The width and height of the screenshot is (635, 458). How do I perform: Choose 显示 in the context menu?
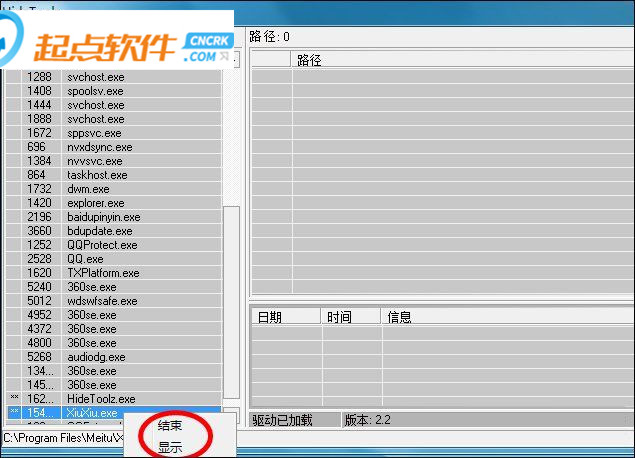coord(170,447)
